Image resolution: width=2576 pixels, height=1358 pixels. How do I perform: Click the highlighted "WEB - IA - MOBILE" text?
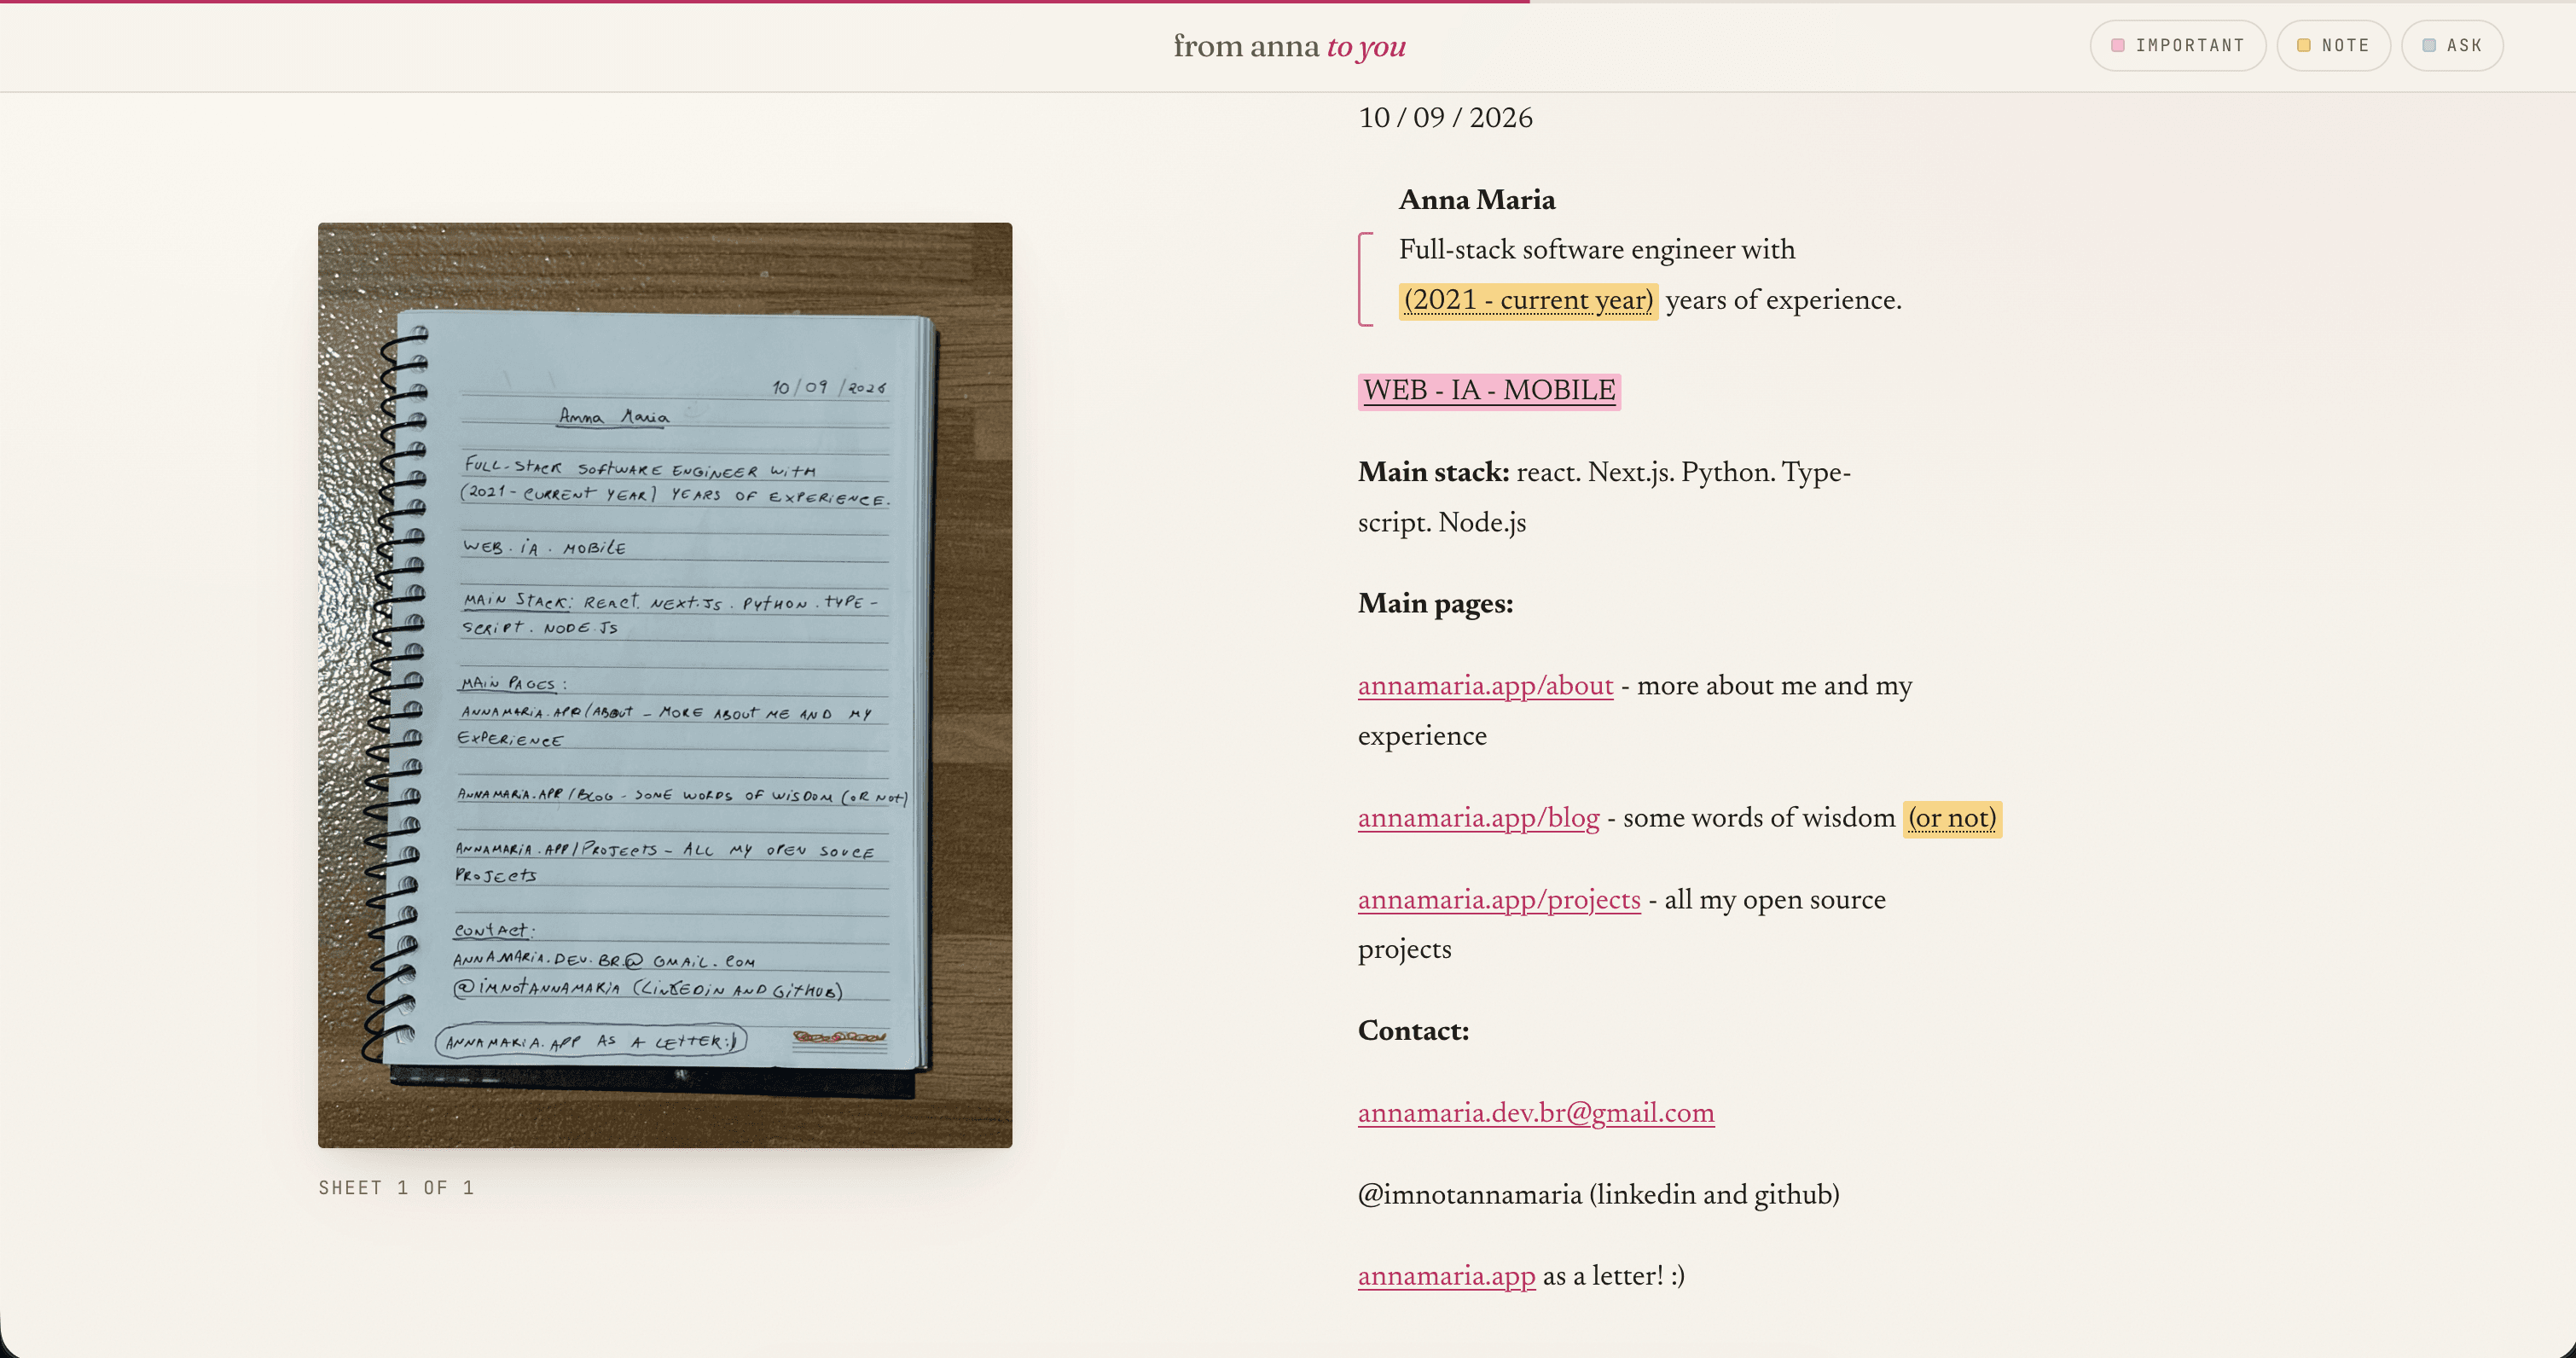tap(1489, 390)
